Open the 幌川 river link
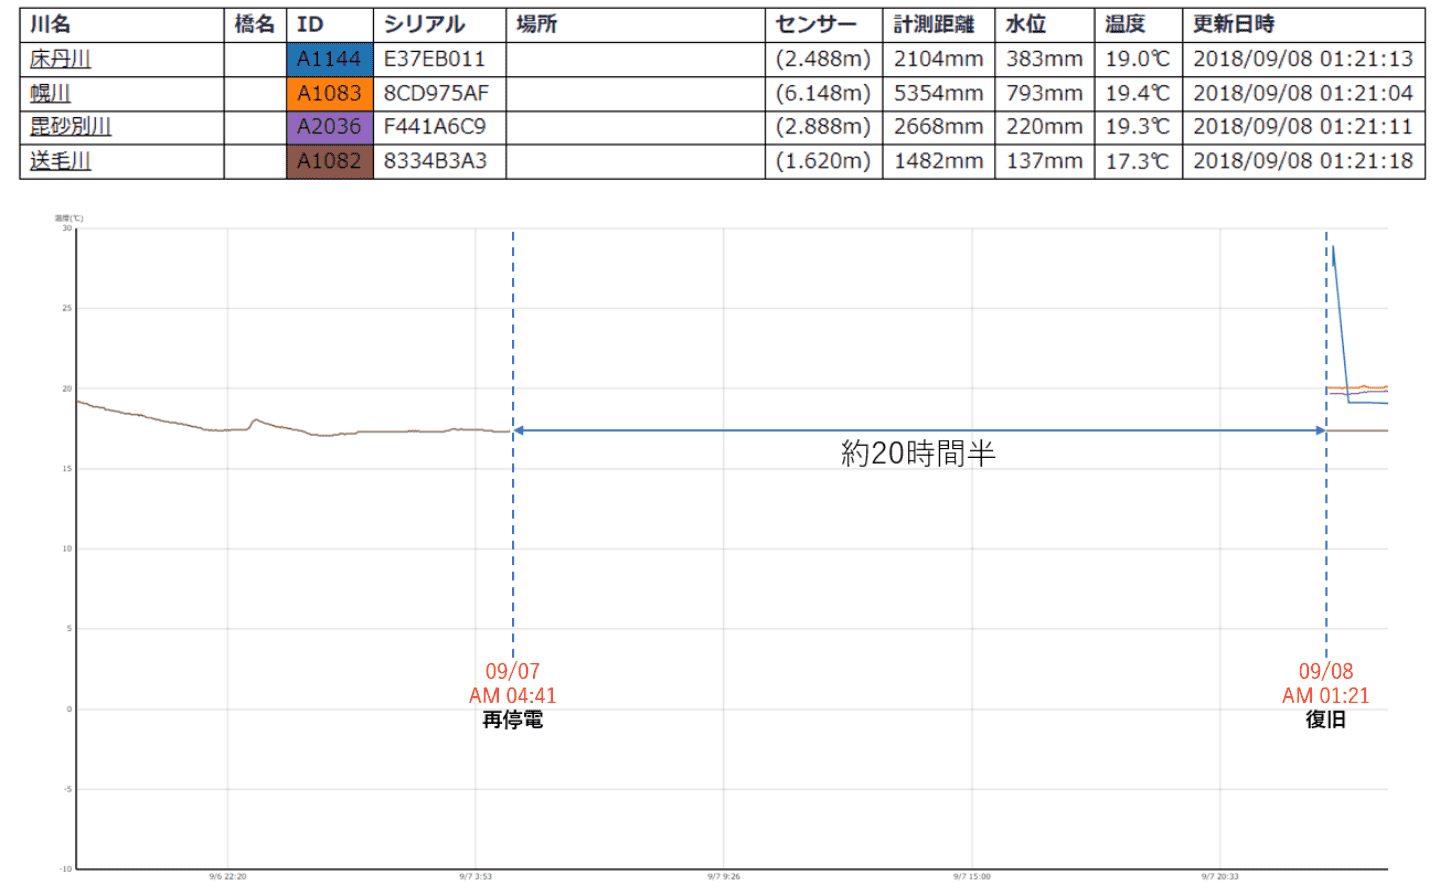Image resolution: width=1440 pixels, height=889 pixels. [50, 93]
